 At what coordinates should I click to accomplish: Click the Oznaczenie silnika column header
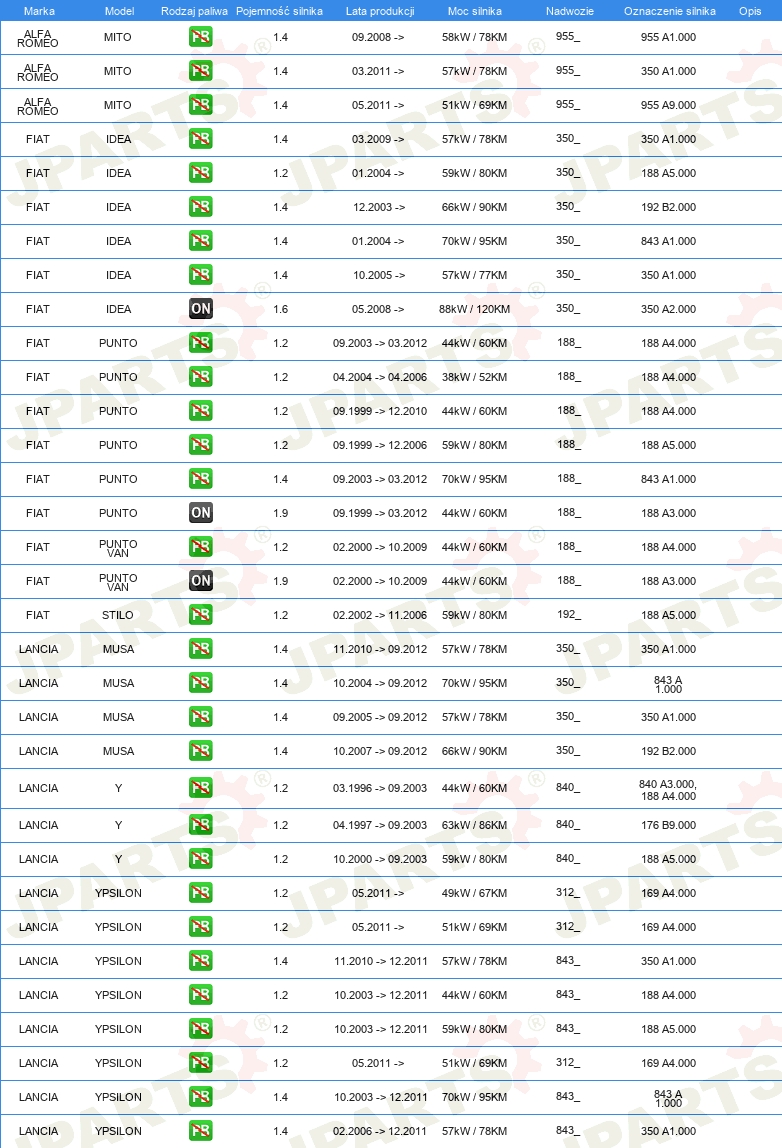(x=670, y=11)
